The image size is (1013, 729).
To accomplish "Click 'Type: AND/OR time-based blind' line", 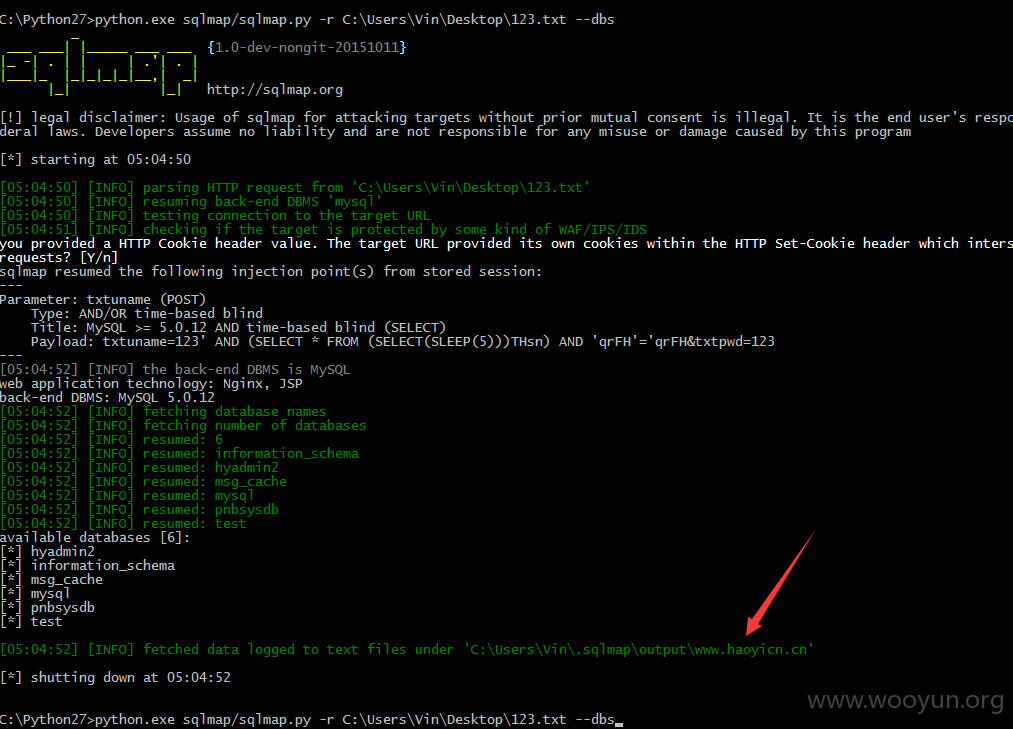I will coord(147,313).
